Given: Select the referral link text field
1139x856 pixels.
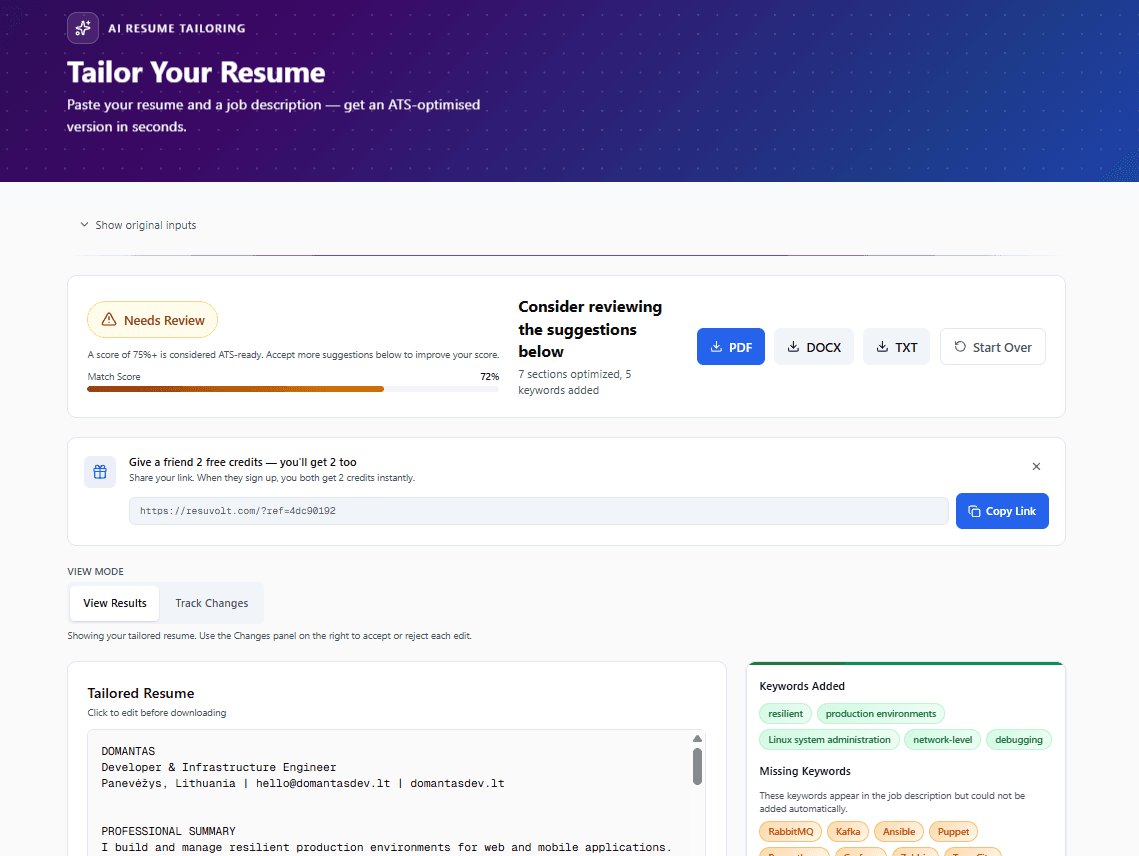Looking at the screenshot, I should click(x=538, y=510).
